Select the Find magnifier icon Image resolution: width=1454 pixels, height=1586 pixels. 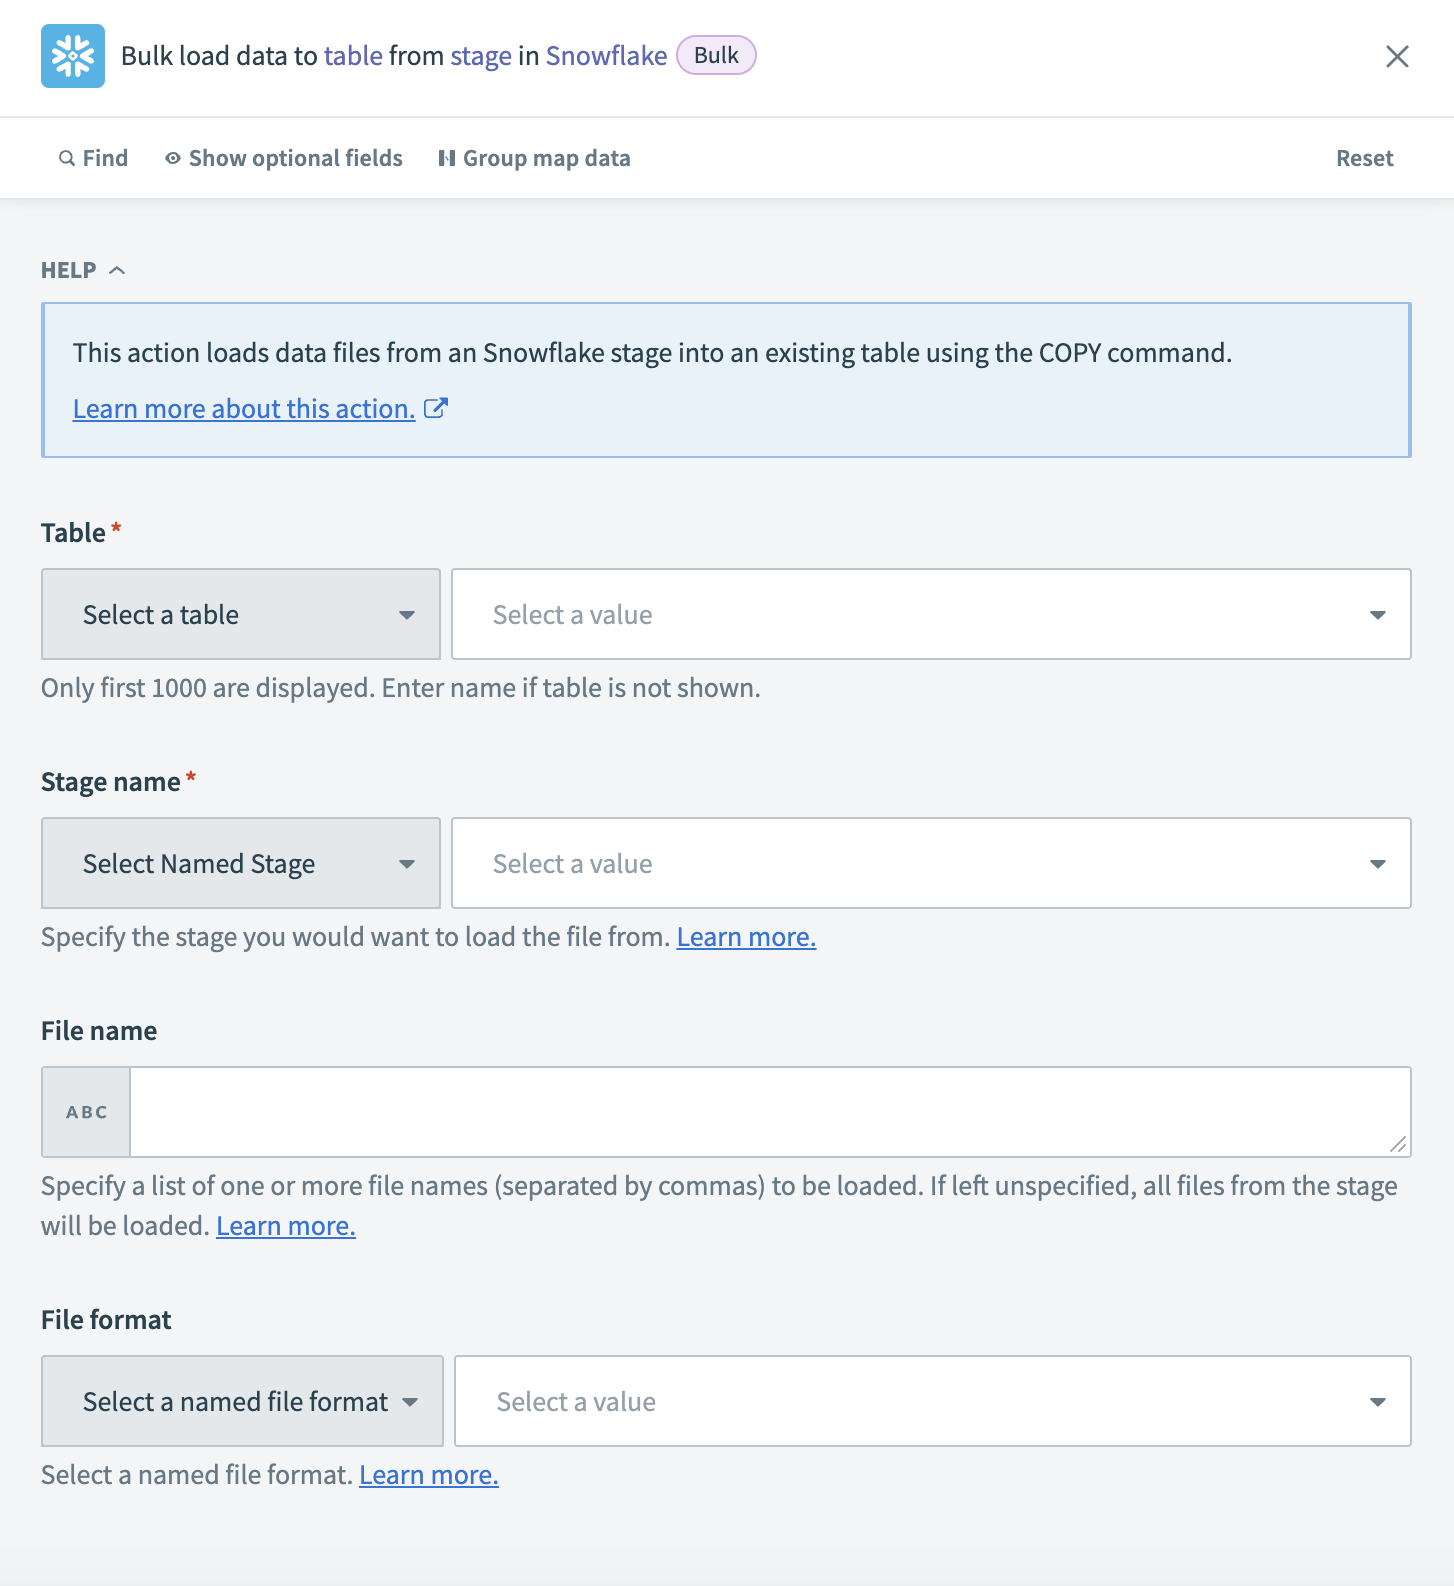click(66, 158)
